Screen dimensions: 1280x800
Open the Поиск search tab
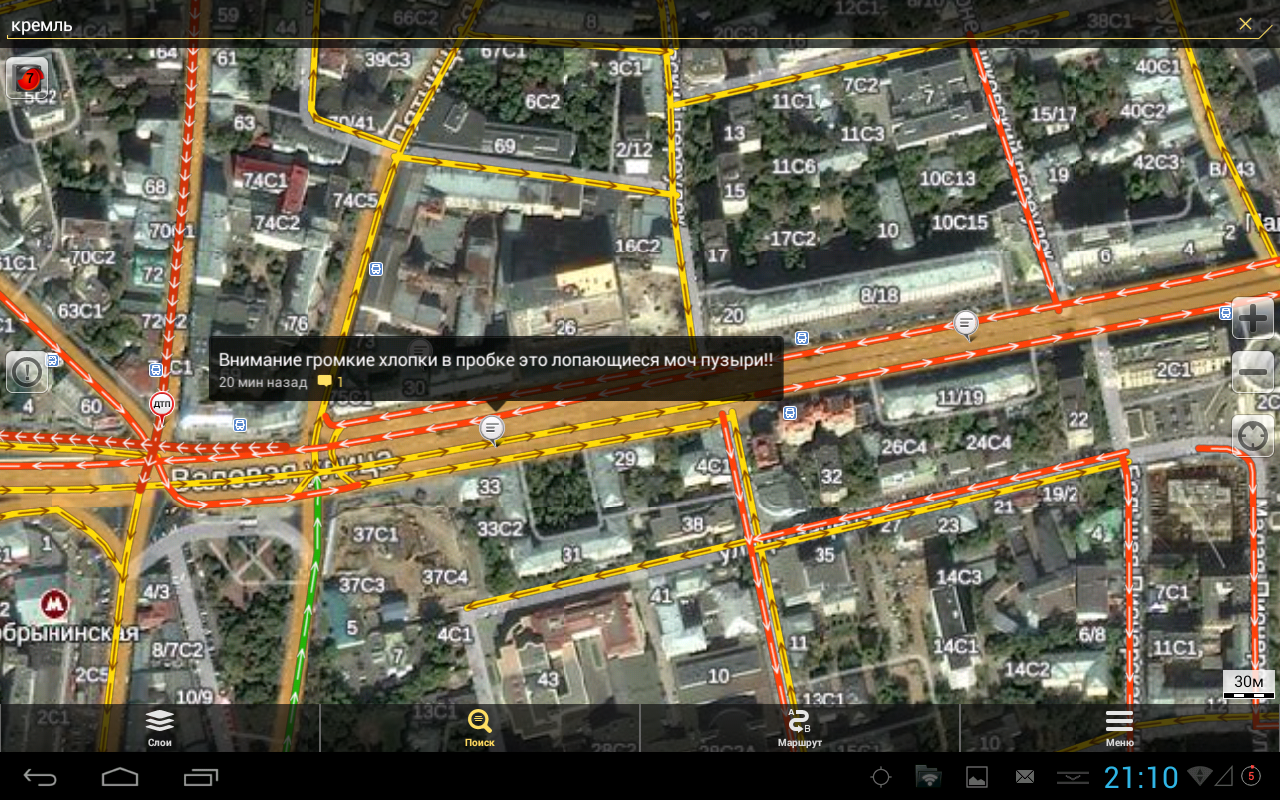pyautogui.click(x=480, y=728)
